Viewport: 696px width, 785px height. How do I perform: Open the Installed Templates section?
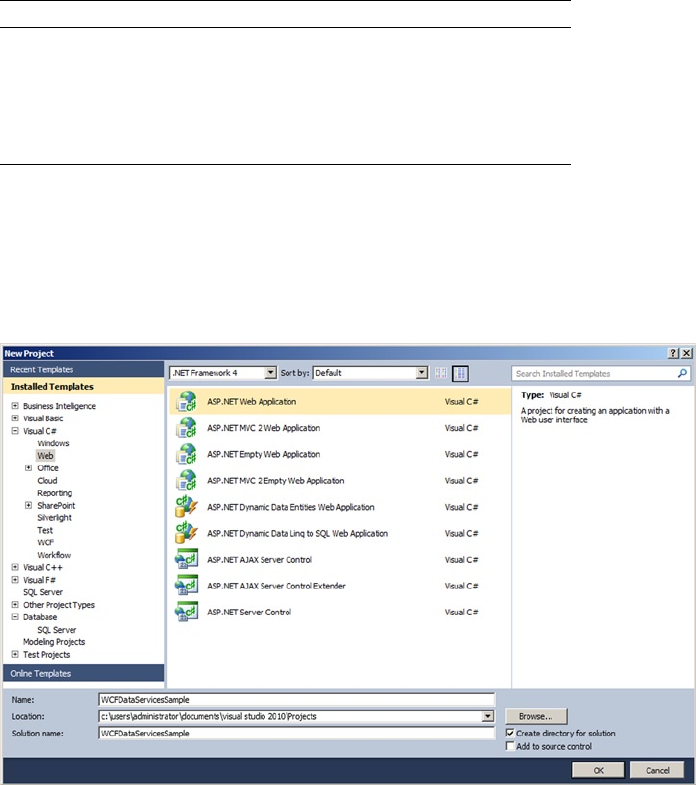(83, 386)
